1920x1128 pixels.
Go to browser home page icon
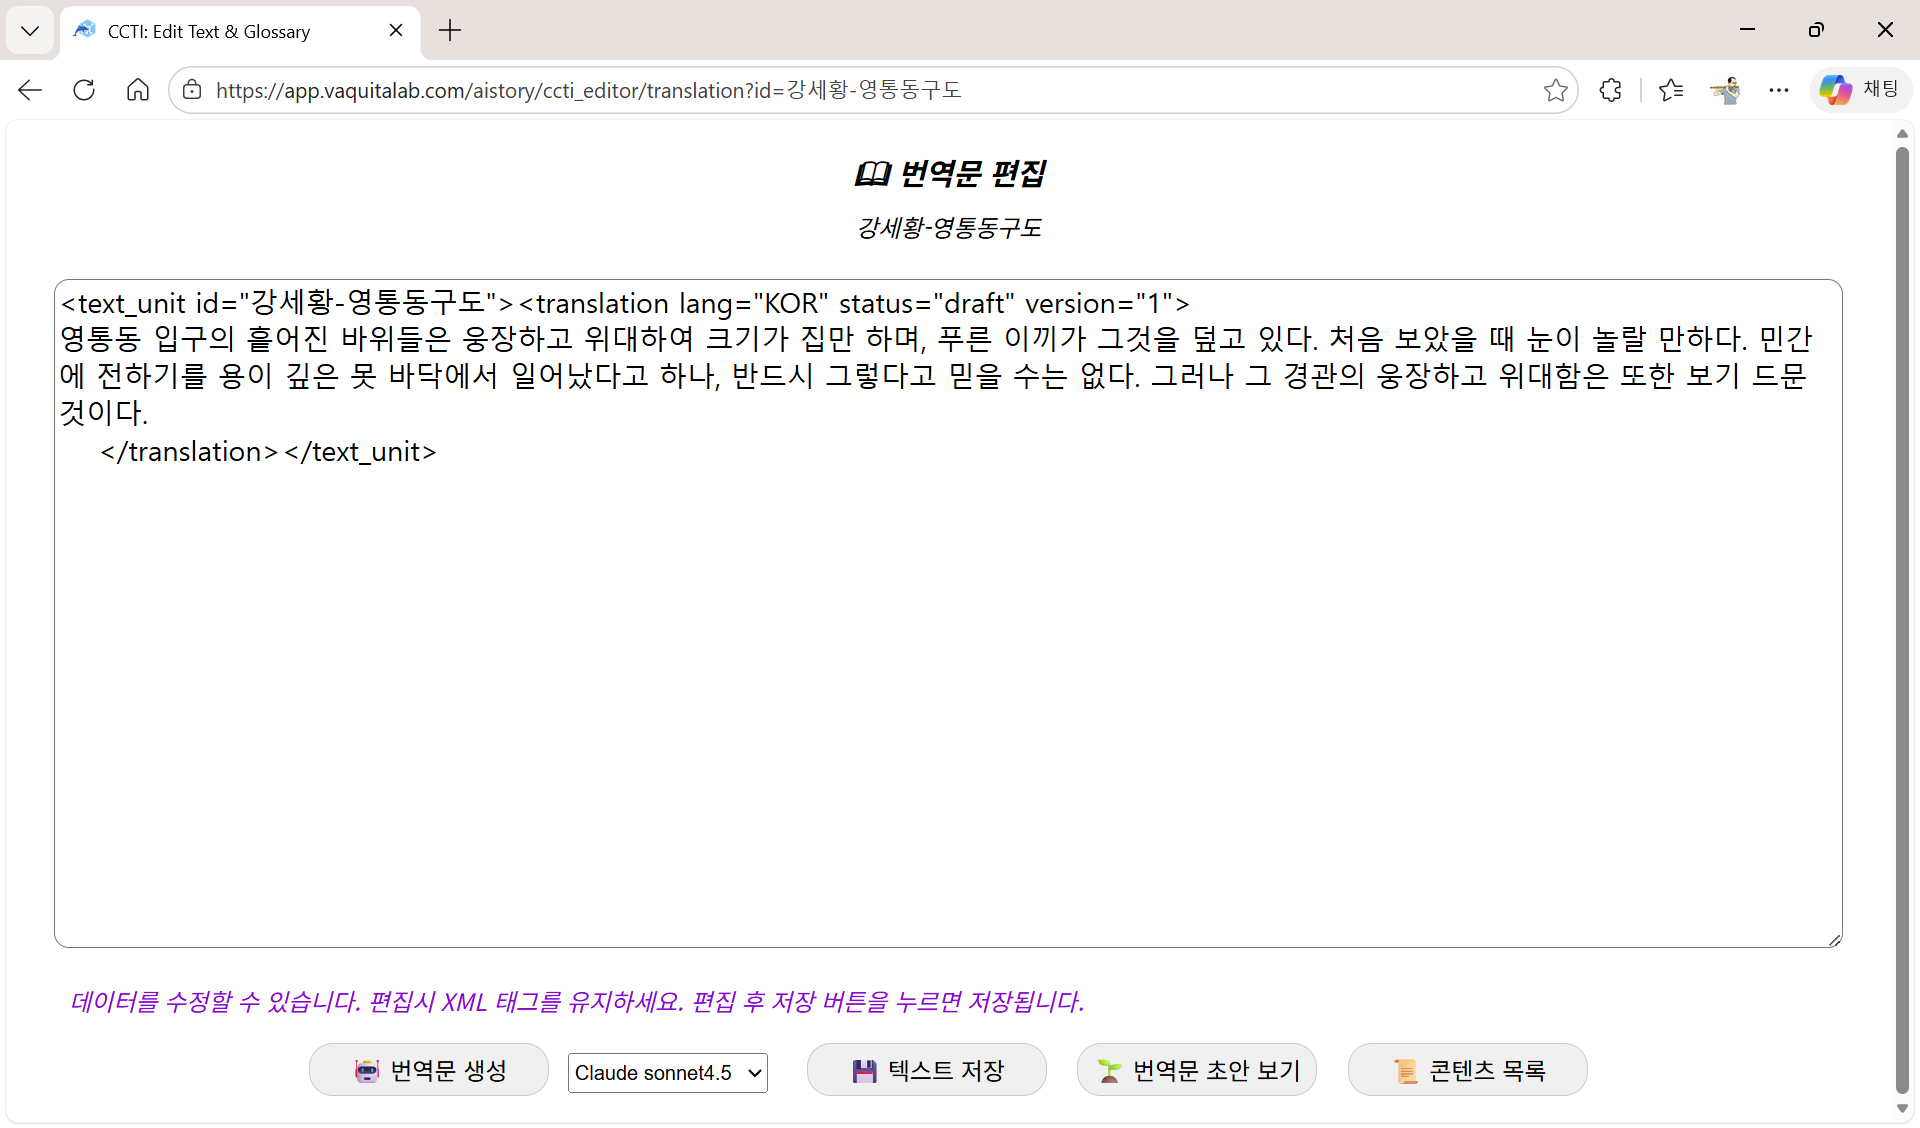138,90
